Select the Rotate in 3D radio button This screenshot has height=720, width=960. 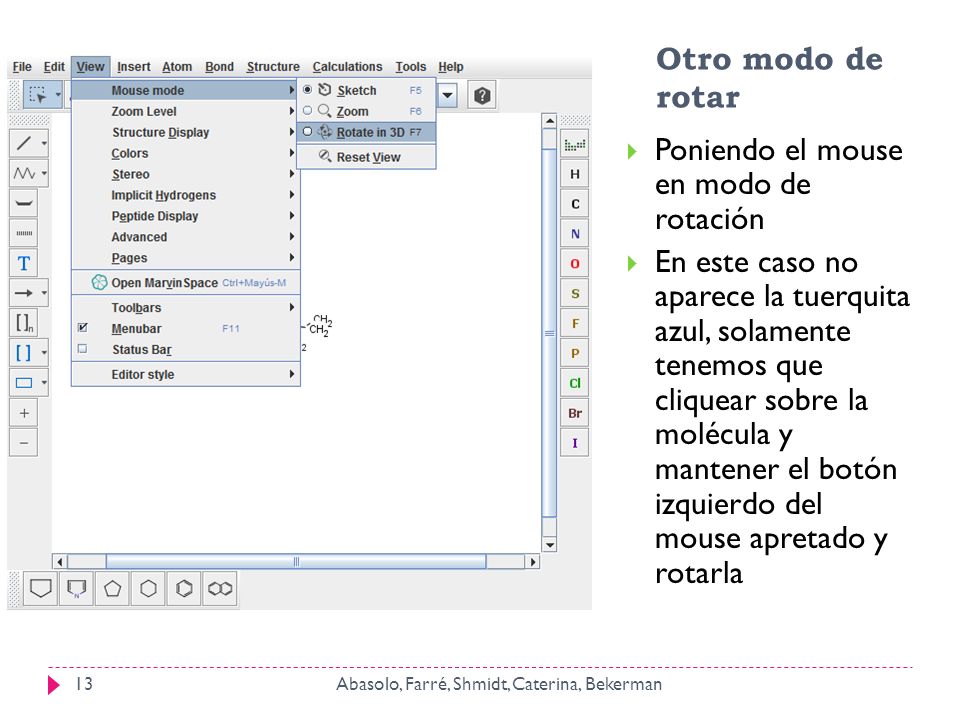click(307, 132)
